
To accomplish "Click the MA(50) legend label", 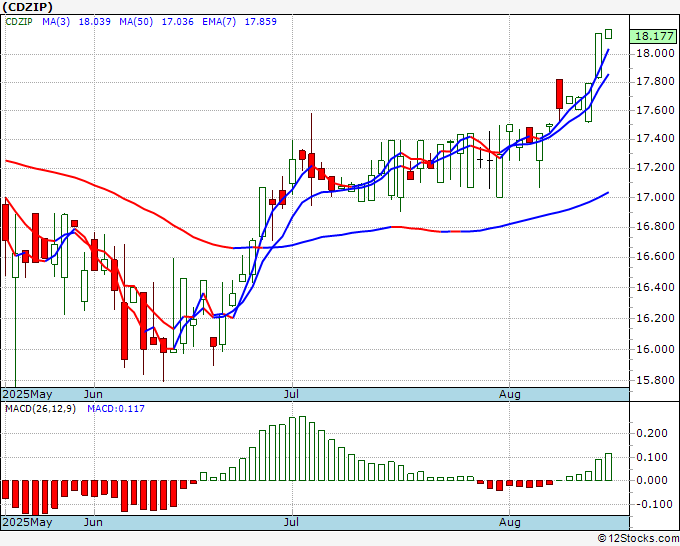I will 136,21.
